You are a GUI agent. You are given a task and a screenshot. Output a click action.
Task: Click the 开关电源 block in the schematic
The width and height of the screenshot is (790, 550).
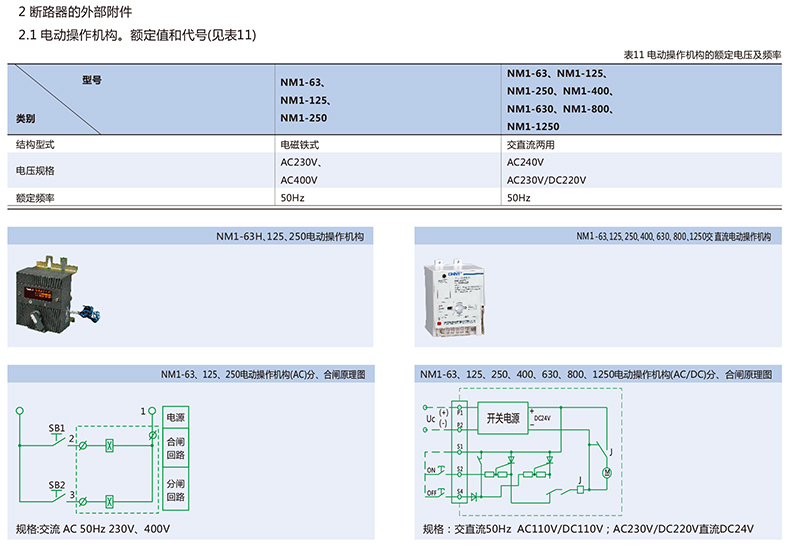pos(503,418)
